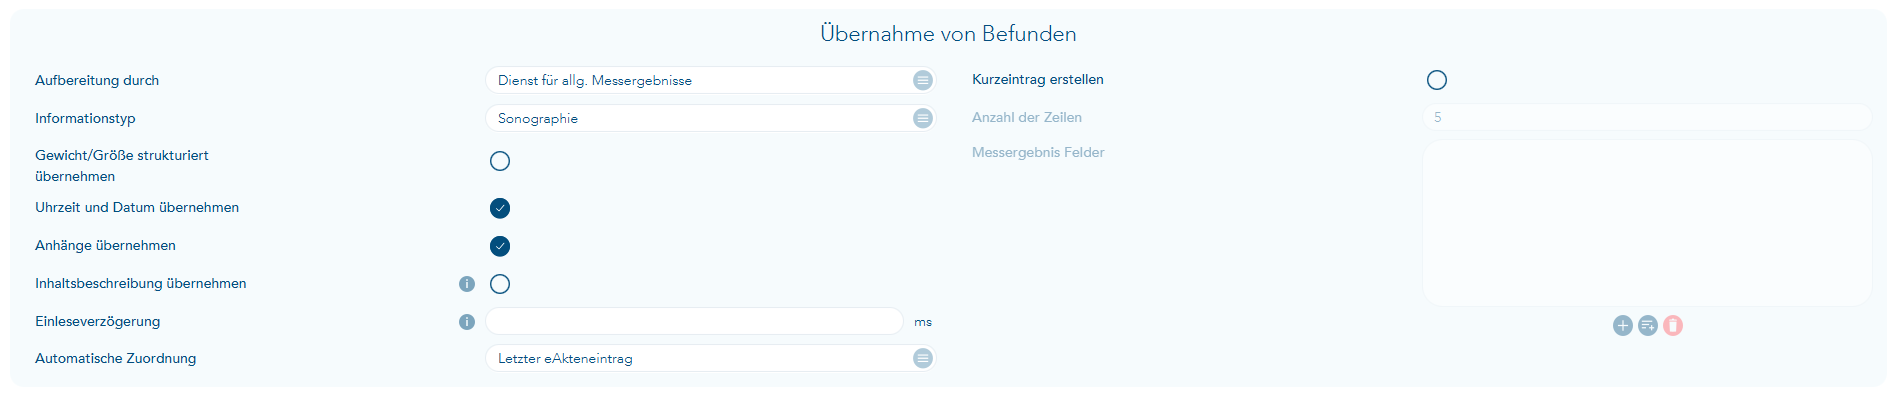Click info icon next to Einleseverzögerung
The image size is (1899, 401).
point(467,322)
